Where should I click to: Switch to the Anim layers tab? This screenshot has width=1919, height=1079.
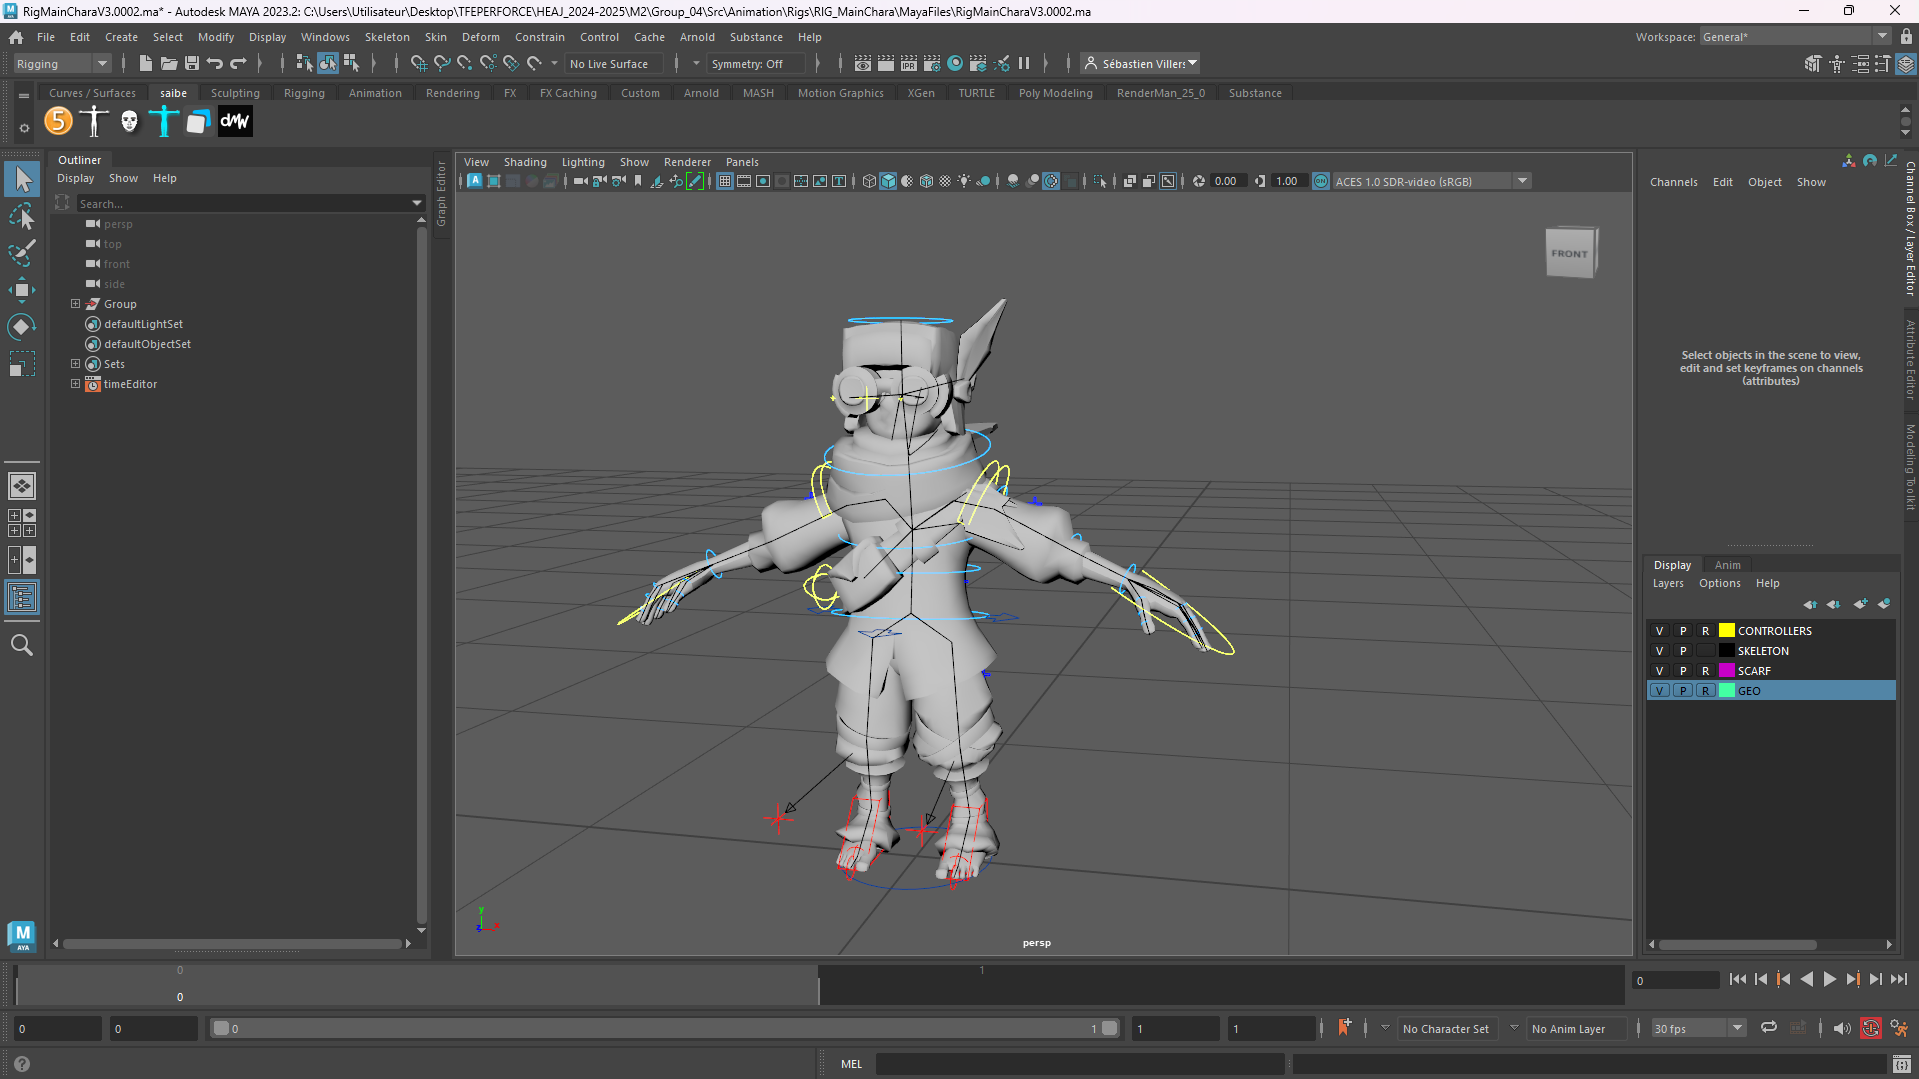pos(1727,565)
